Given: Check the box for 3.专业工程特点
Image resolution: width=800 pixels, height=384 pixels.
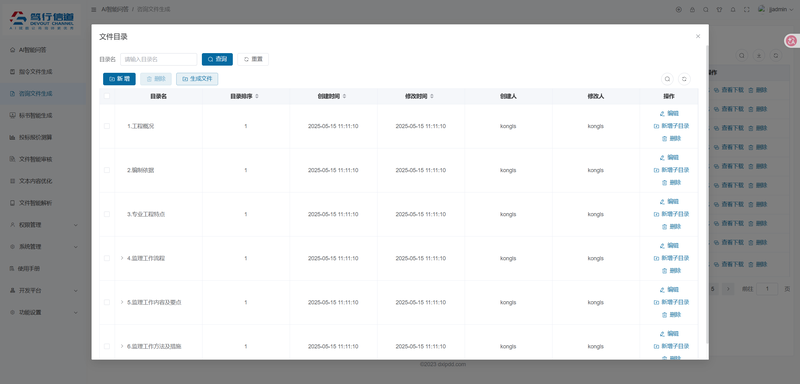Looking at the screenshot, I should (x=107, y=214).
